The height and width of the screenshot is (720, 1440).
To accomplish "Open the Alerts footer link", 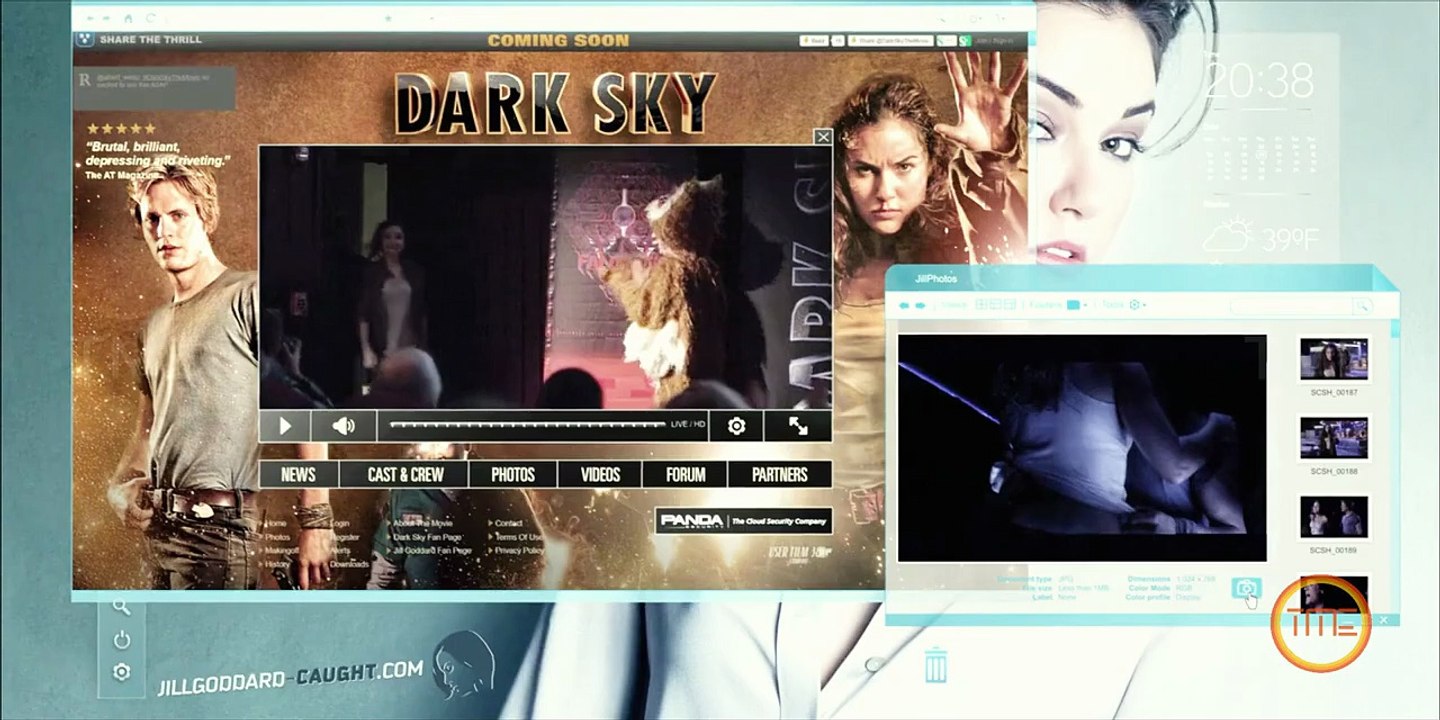I will coord(341,551).
